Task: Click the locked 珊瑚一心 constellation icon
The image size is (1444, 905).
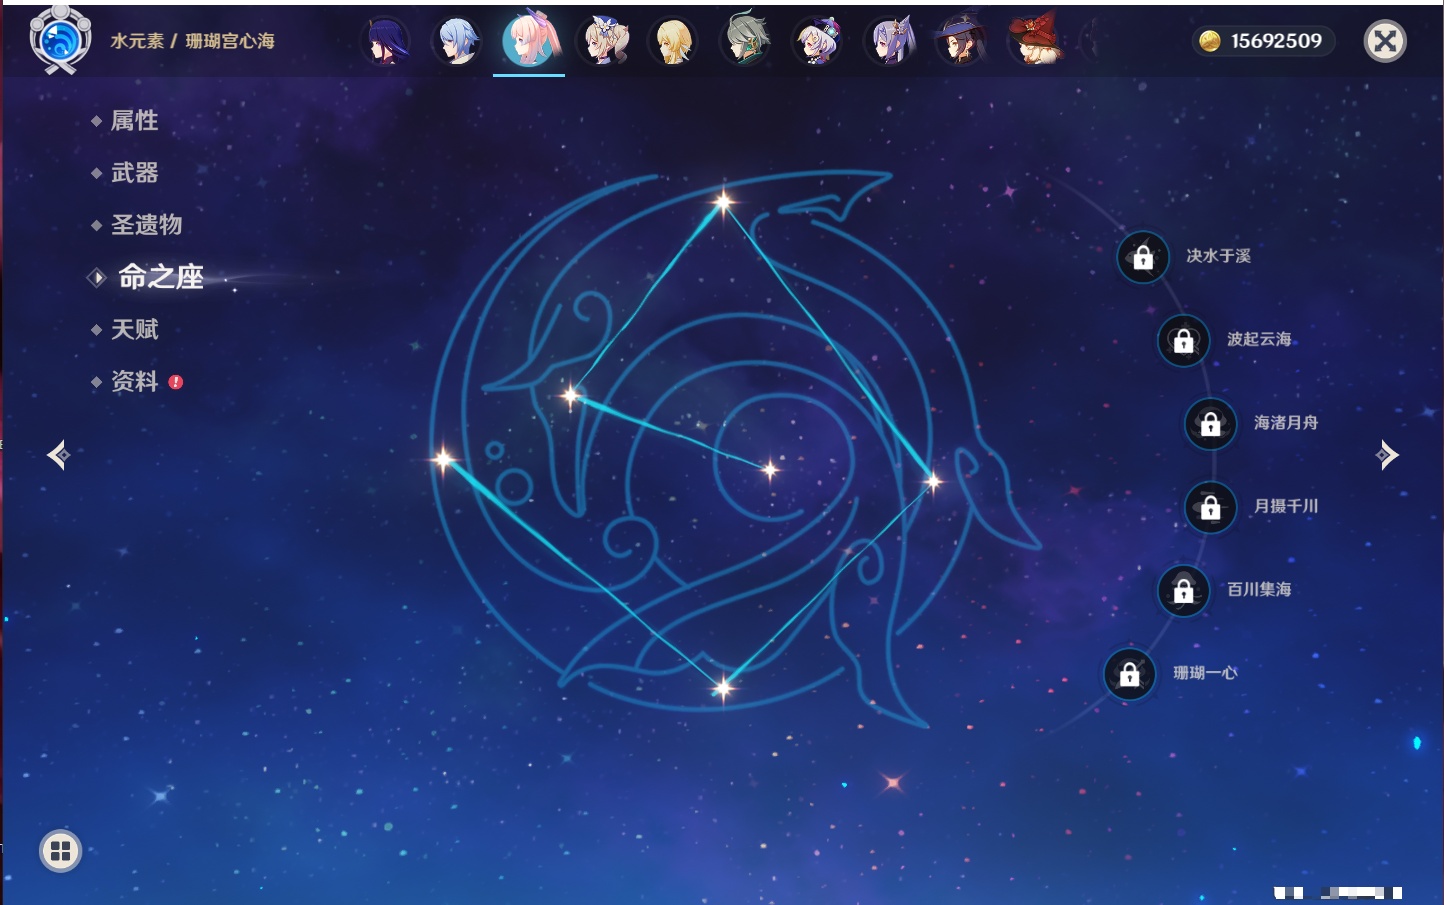Action: pos(1129,674)
